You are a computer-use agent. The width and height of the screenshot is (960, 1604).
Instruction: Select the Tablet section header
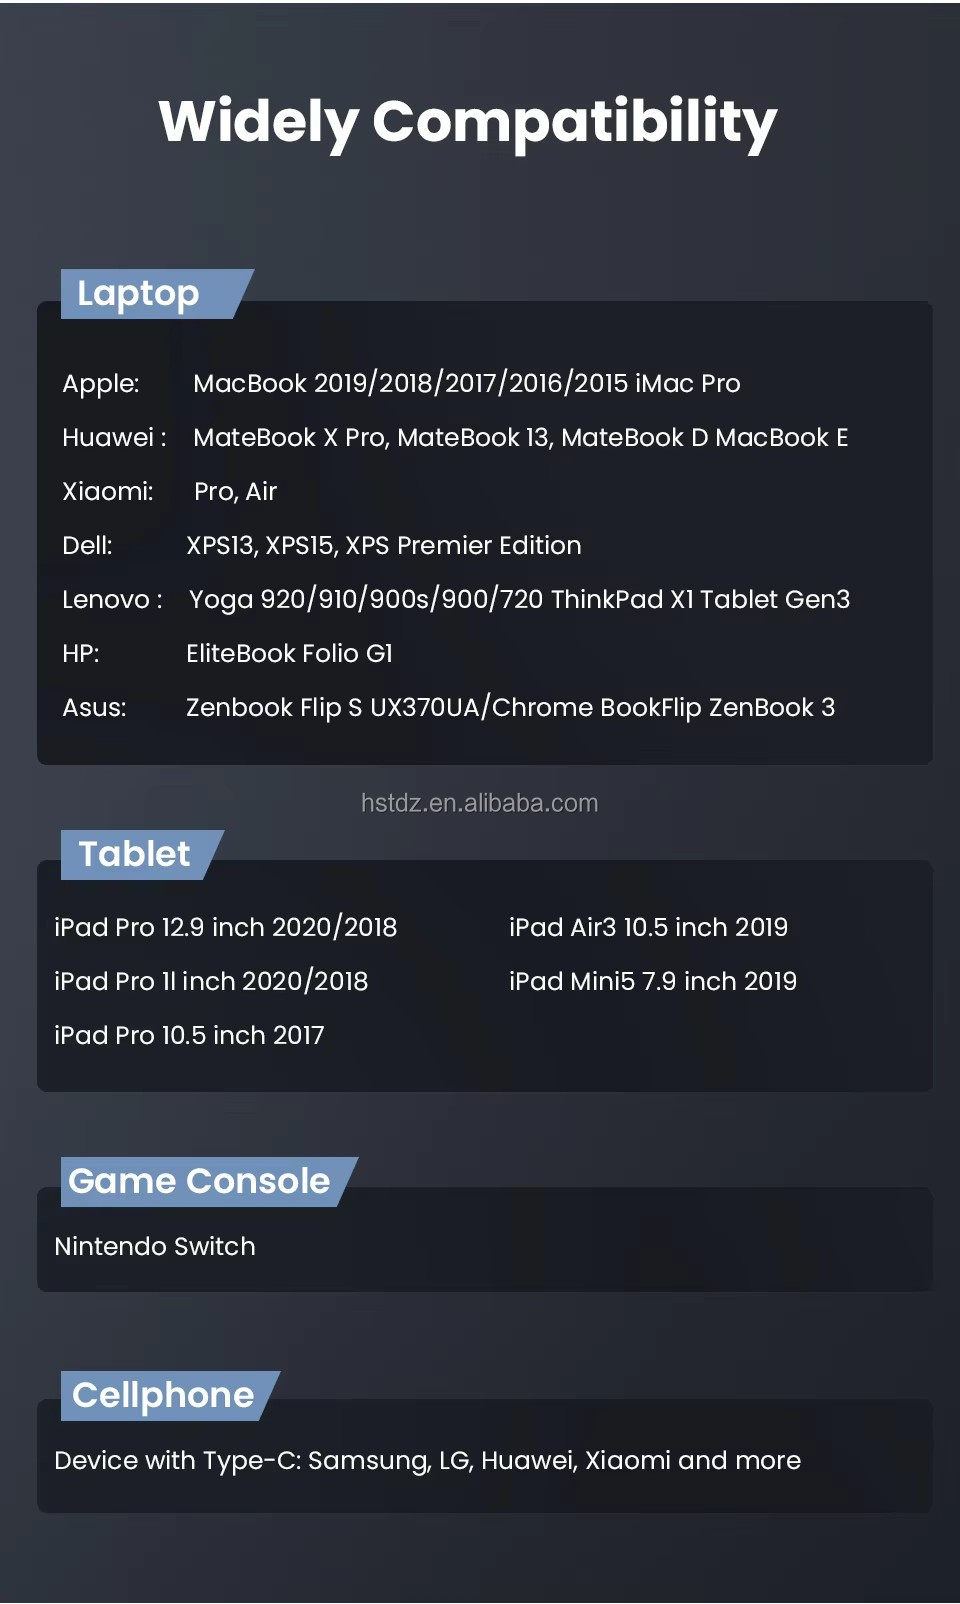click(135, 854)
